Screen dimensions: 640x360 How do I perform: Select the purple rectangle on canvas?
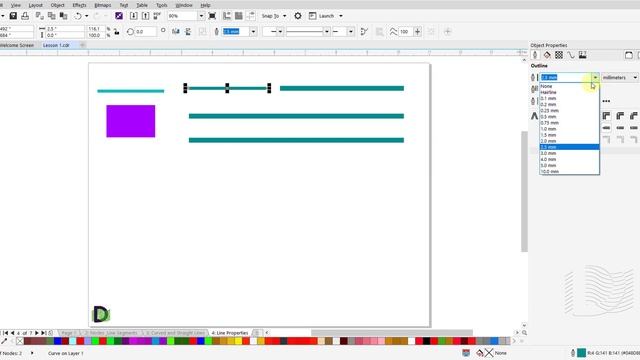(x=131, y=121)
